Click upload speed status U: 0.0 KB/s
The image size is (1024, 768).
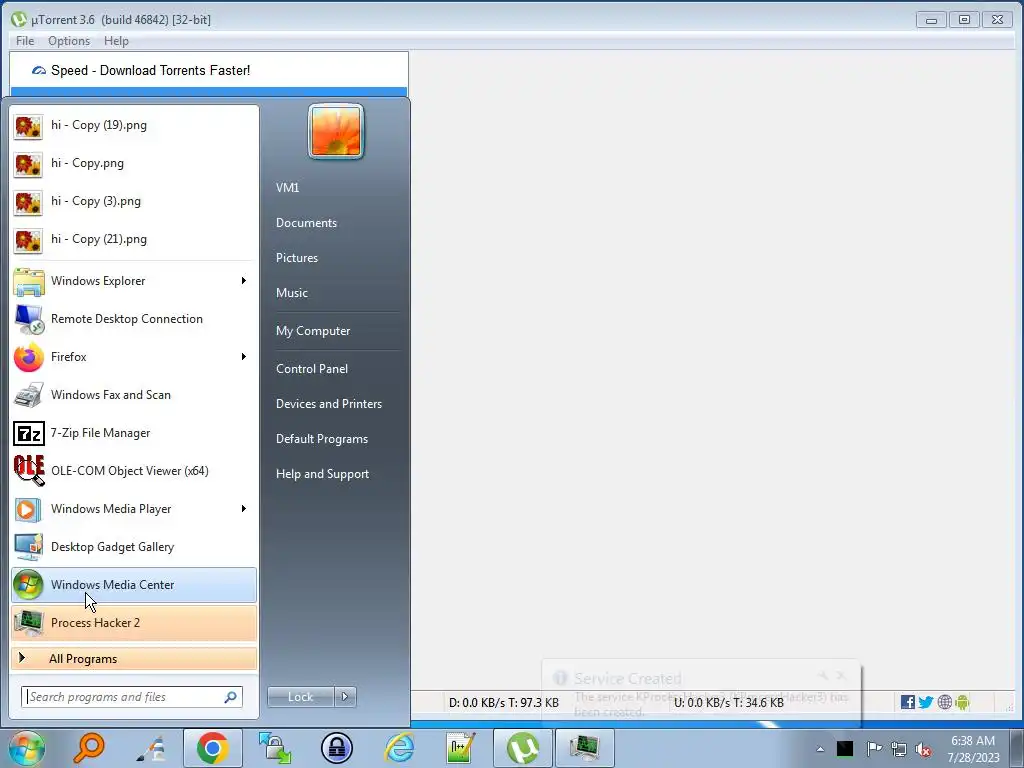pyautogui.click(x=729, y=703)
